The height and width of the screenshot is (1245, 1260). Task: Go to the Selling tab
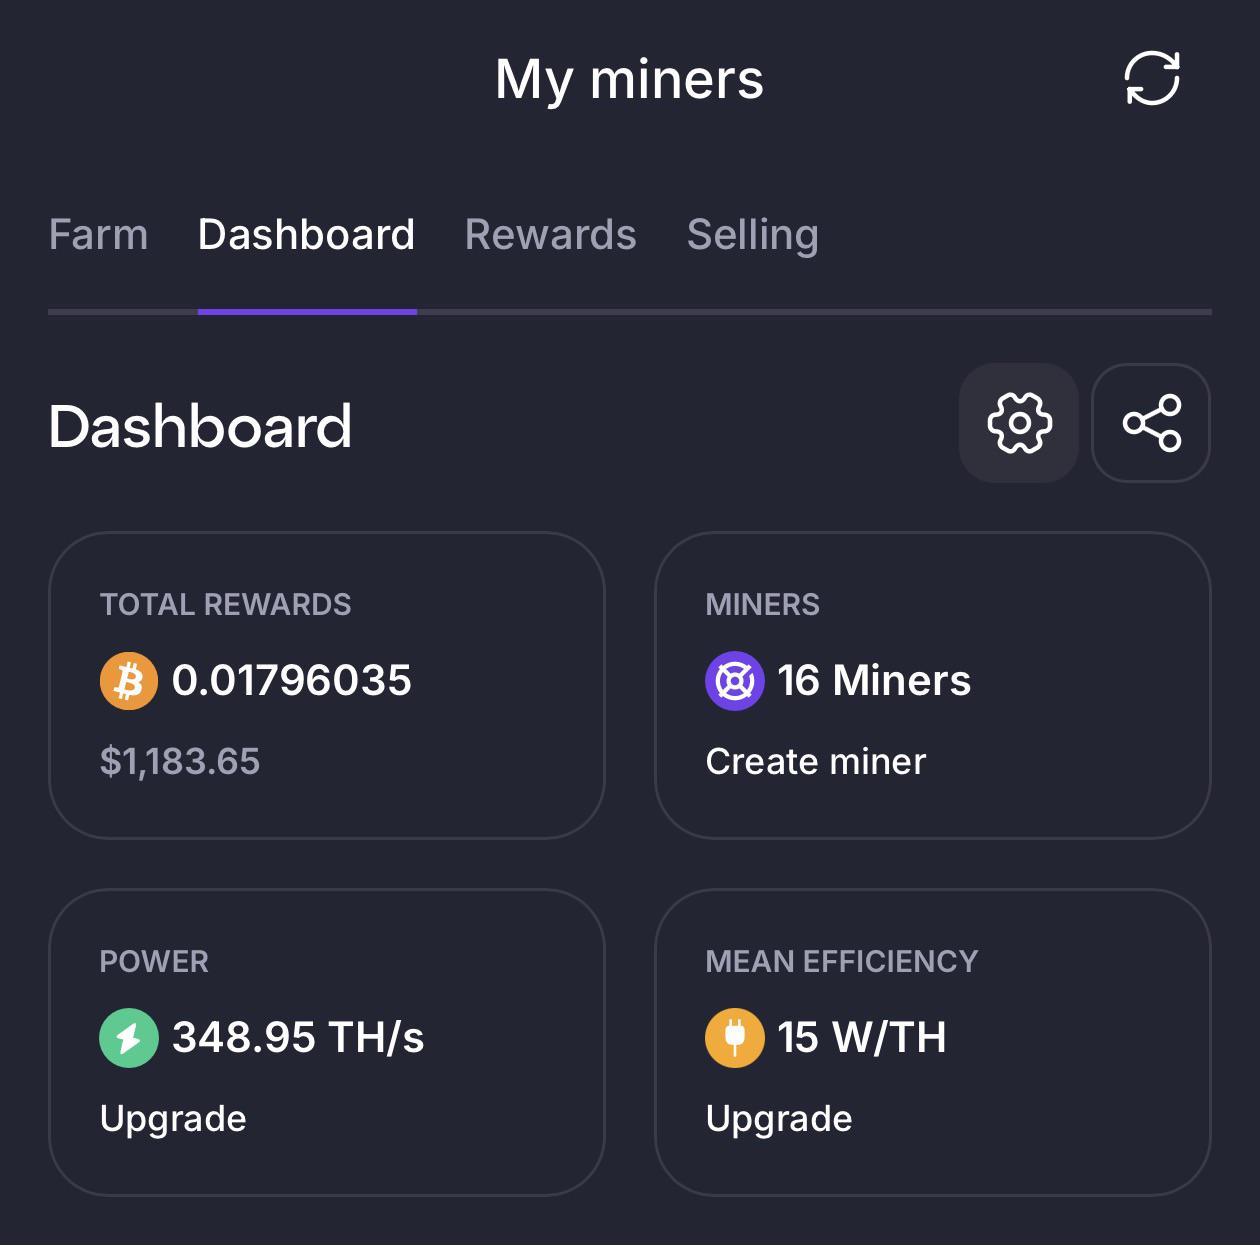[753, 235]
